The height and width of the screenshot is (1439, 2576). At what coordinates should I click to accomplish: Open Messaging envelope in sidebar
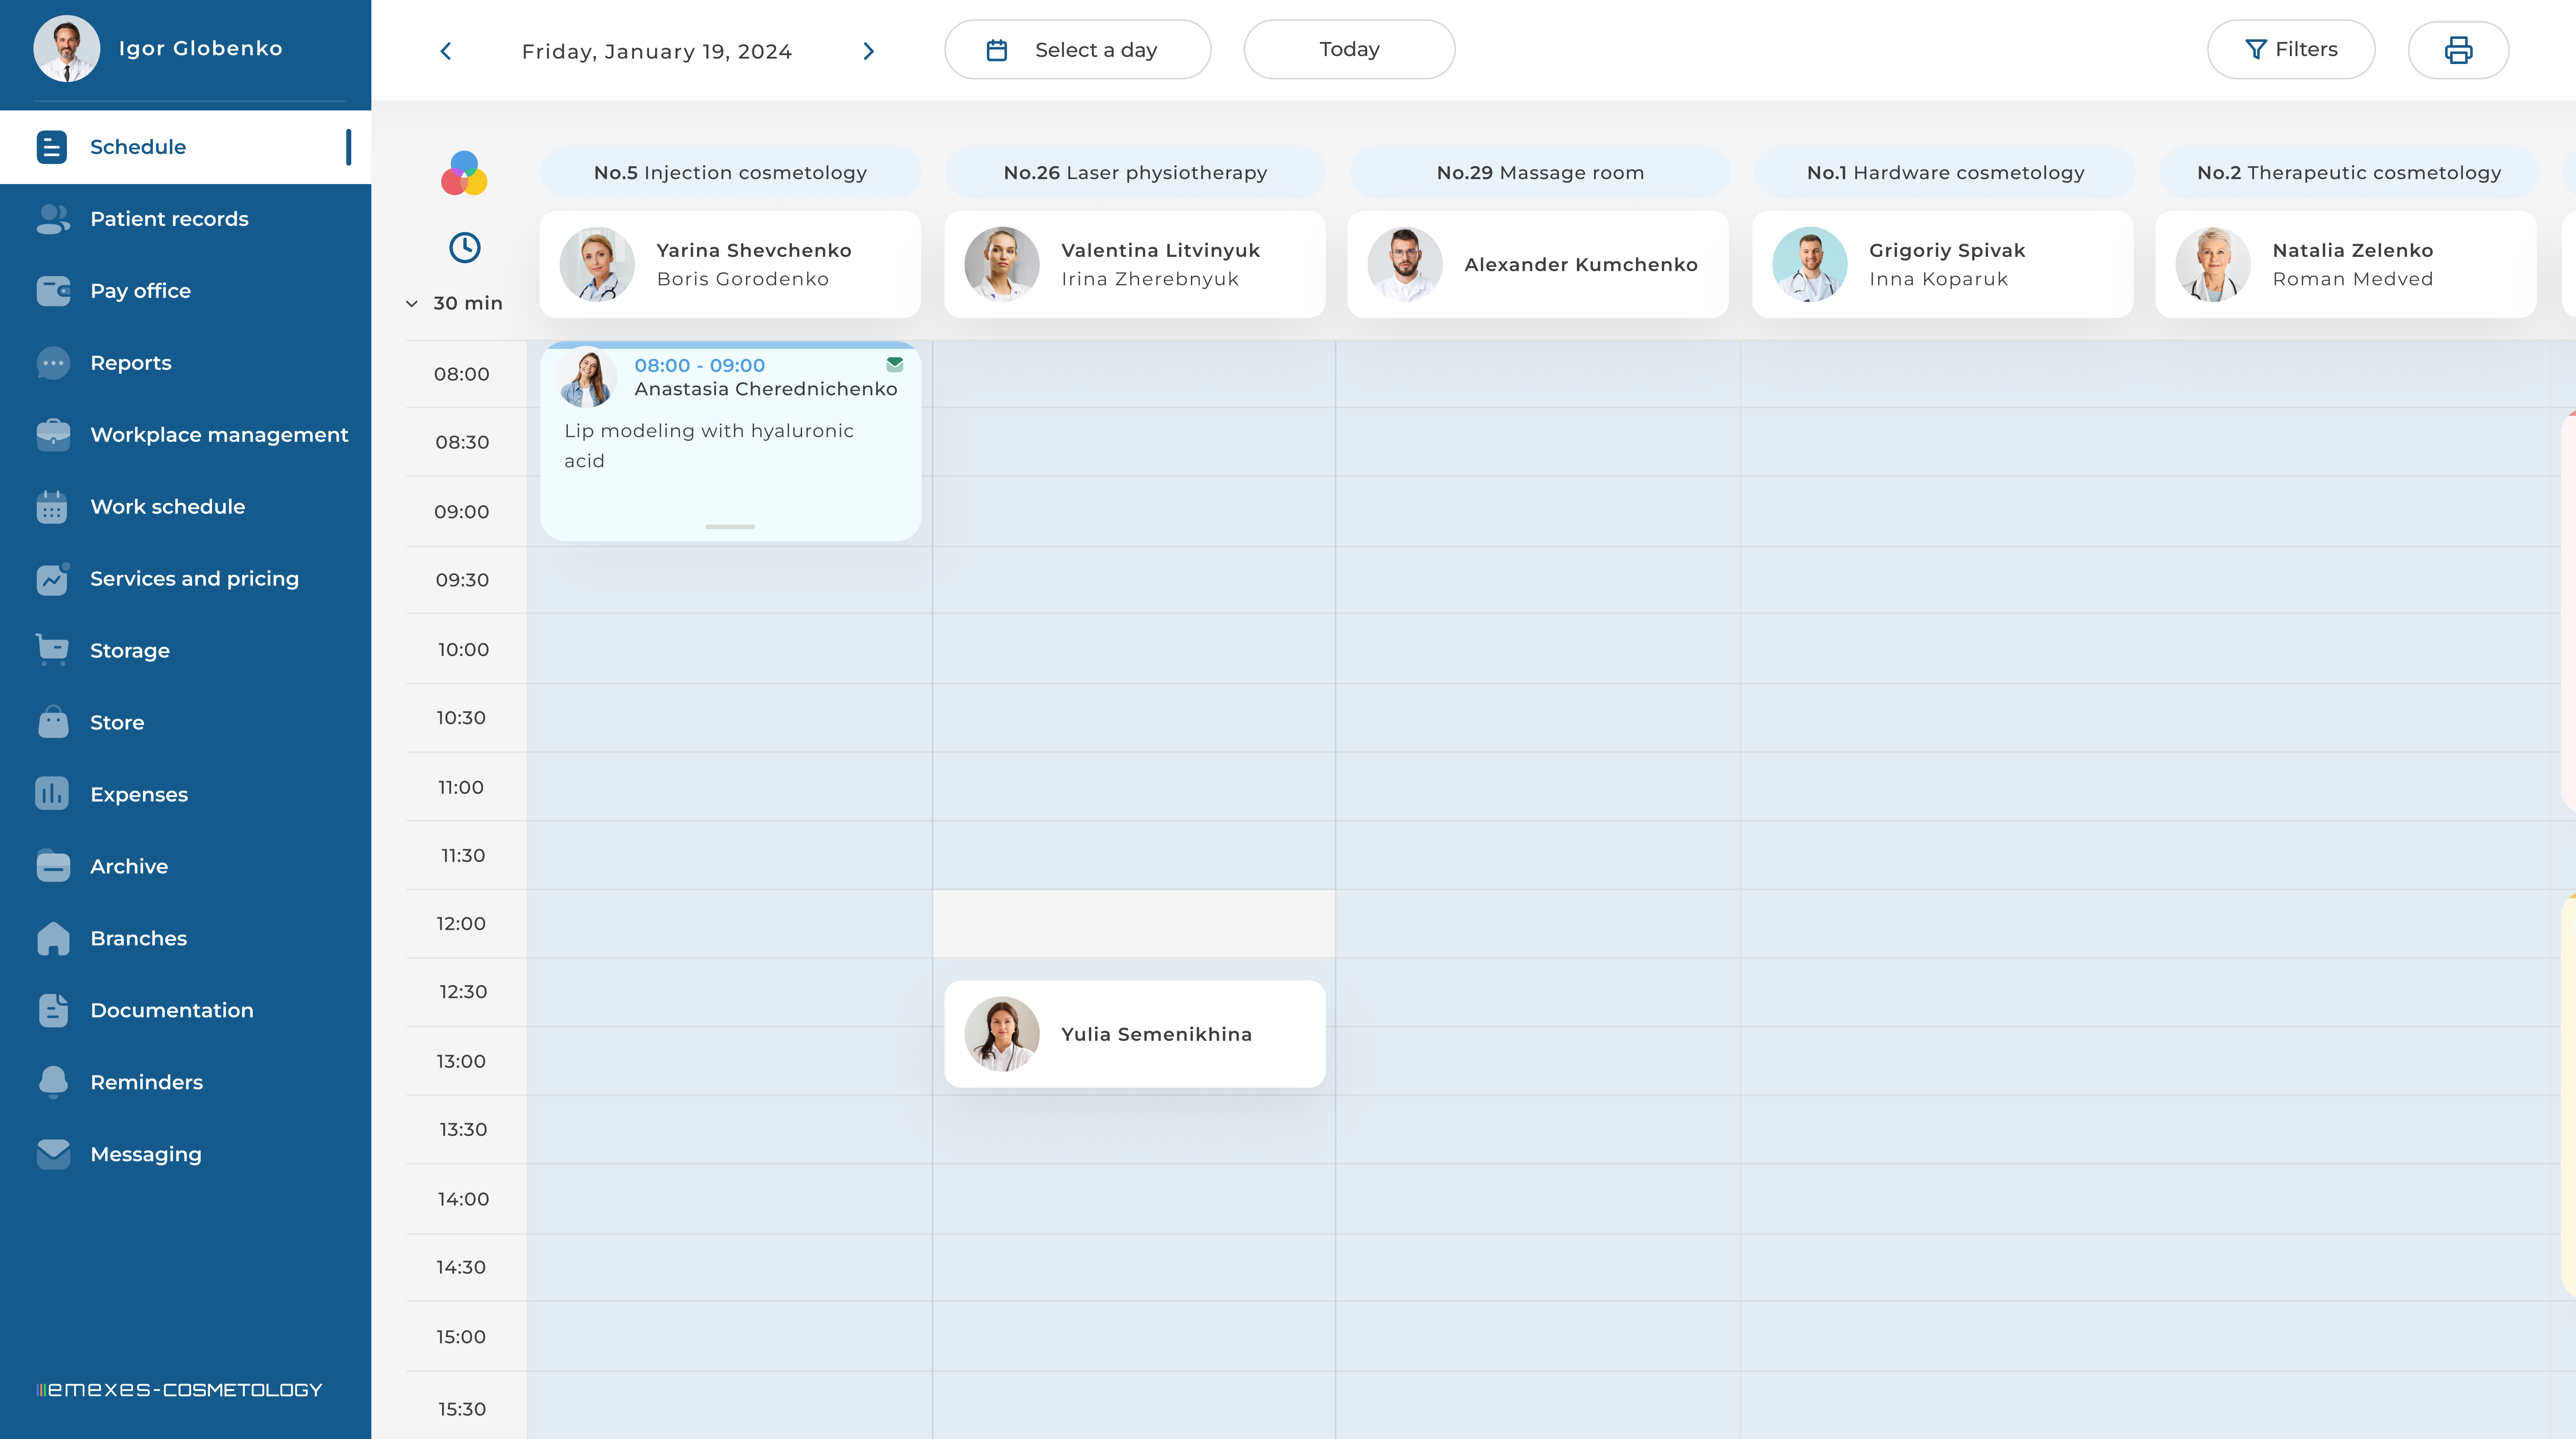point(53,1154)
